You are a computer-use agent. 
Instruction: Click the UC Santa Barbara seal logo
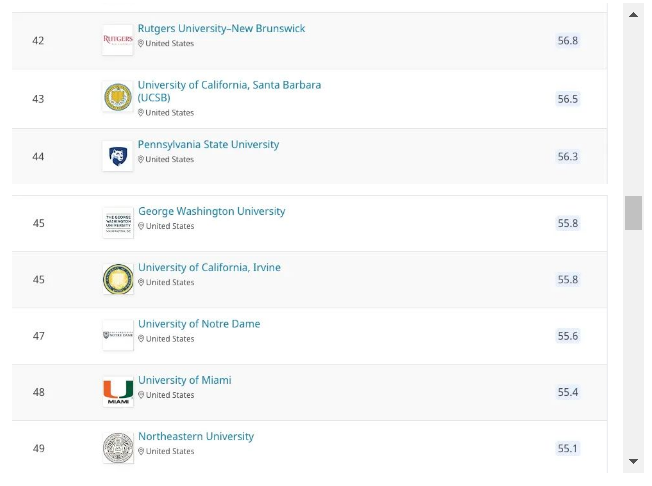click(x=118, y=97)
